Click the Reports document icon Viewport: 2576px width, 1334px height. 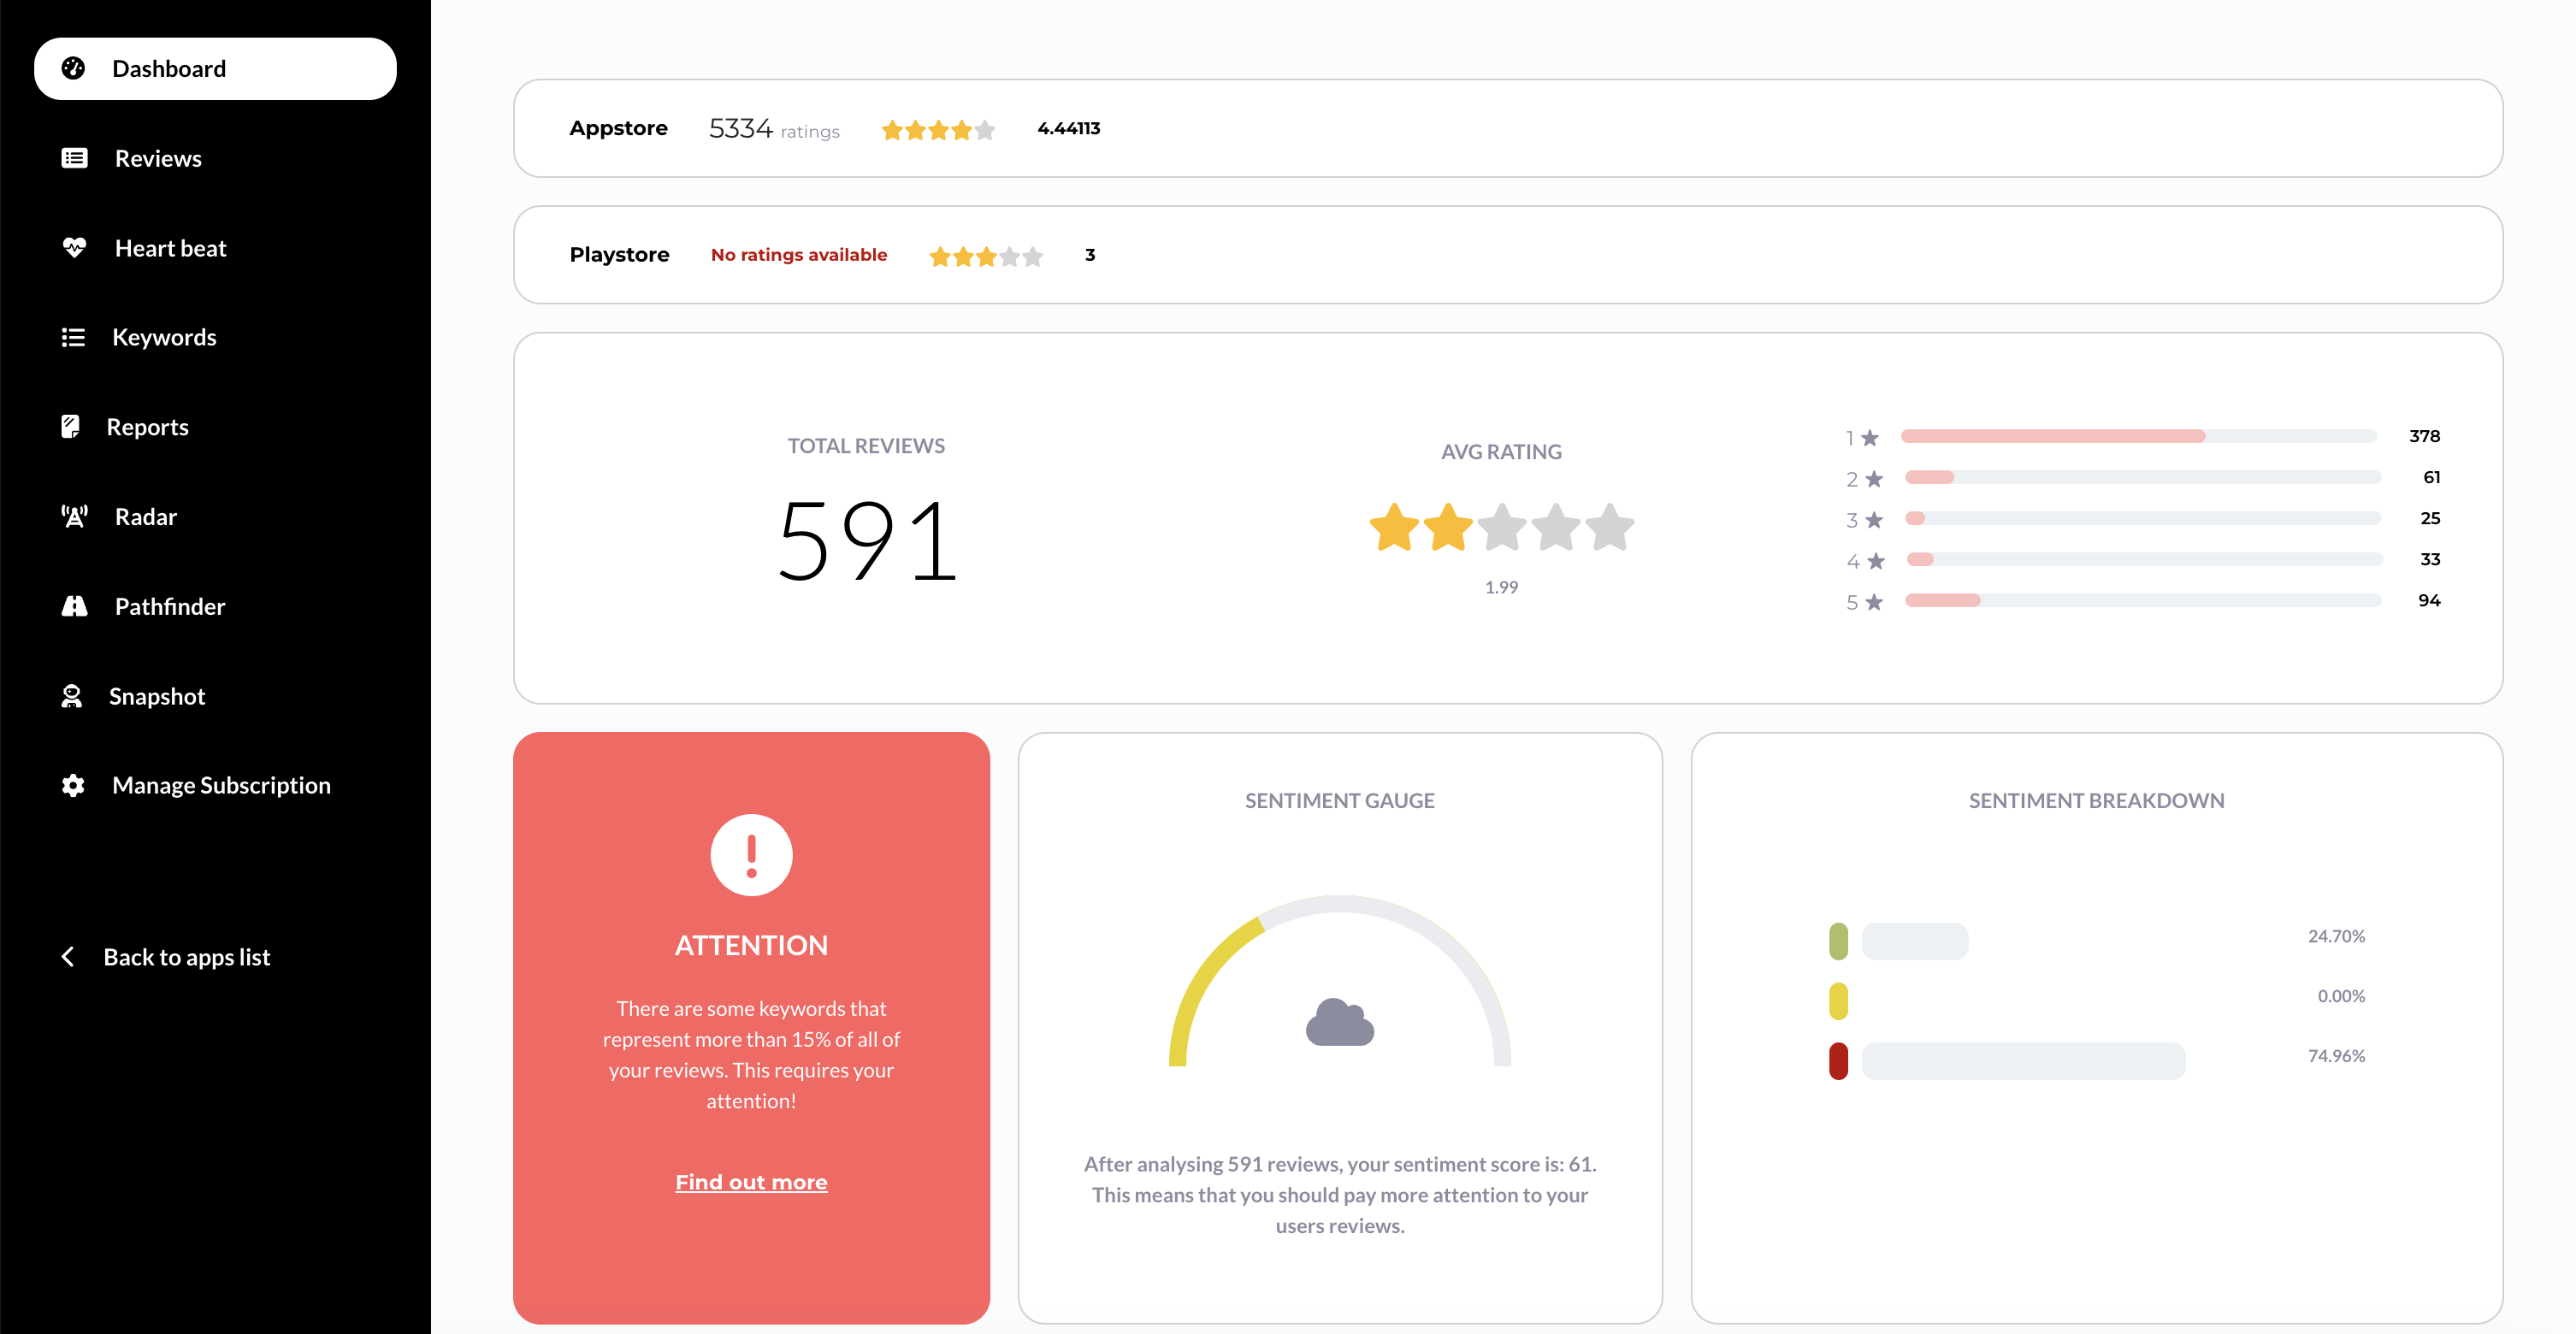coord(70,427)
